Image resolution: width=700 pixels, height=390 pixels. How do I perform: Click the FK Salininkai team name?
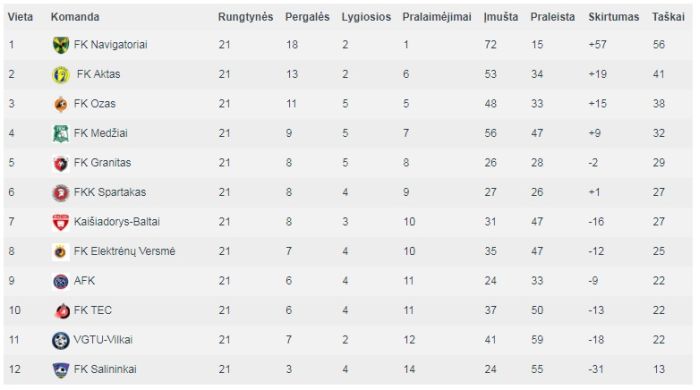tap(105, 369)
